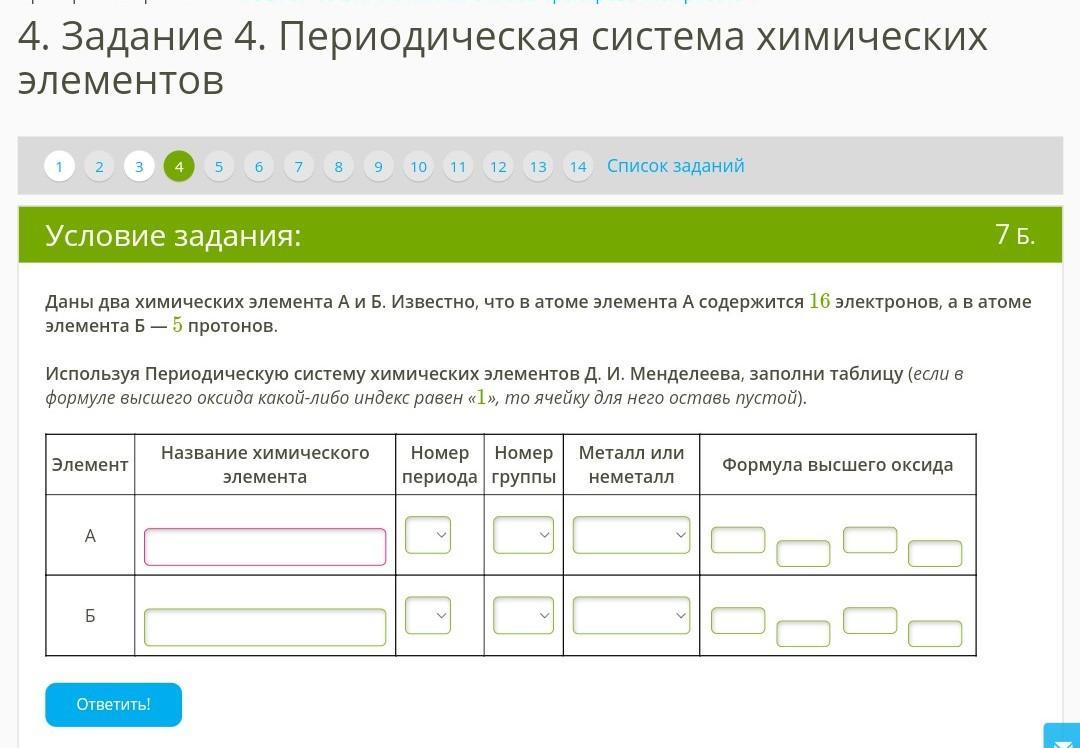This screenshot has height=748, width=1080.
Task: Click second oxide index box for element Б
Action: point(935,634)
